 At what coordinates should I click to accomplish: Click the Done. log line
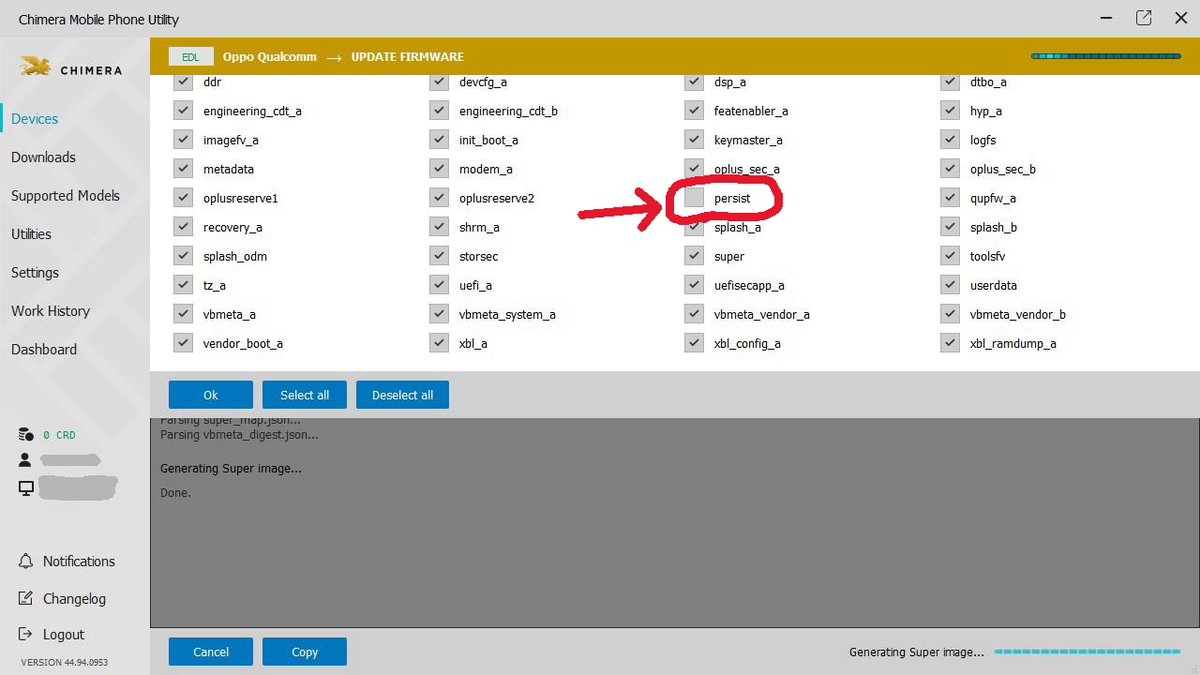[x=175, y=493]
